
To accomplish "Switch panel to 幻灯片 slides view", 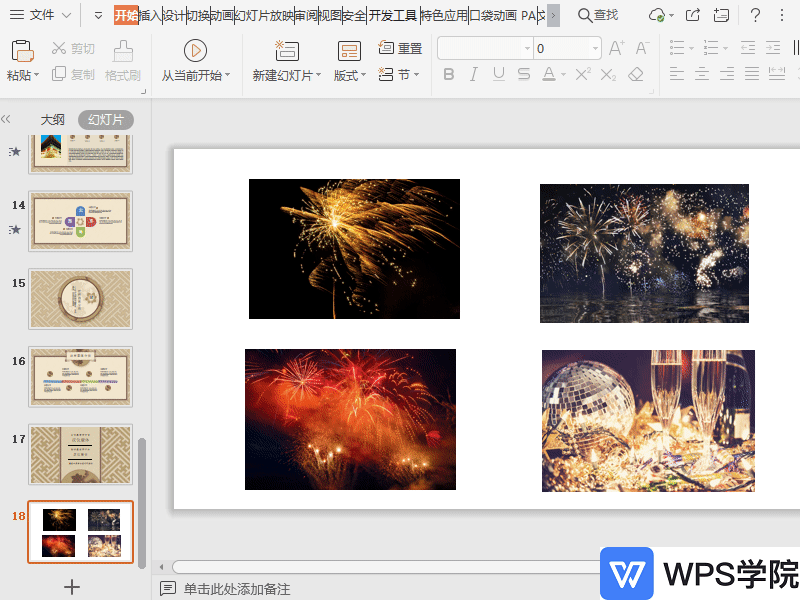I will click(x=106, y=120).
